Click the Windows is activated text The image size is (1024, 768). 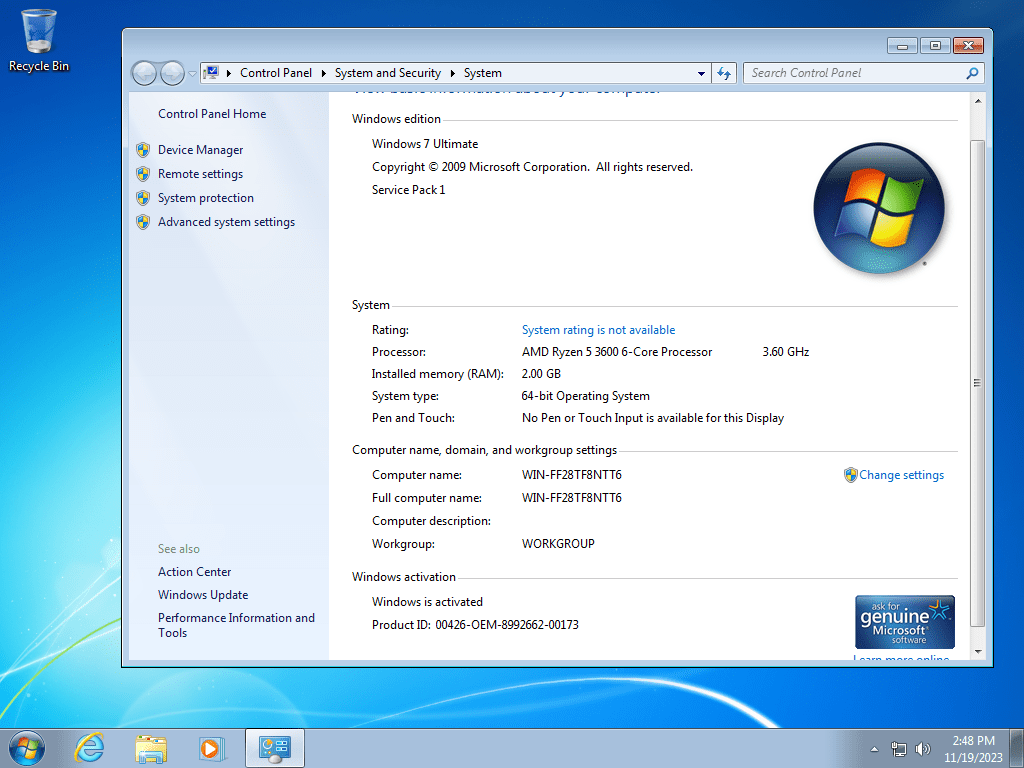[x=427, y=602]
